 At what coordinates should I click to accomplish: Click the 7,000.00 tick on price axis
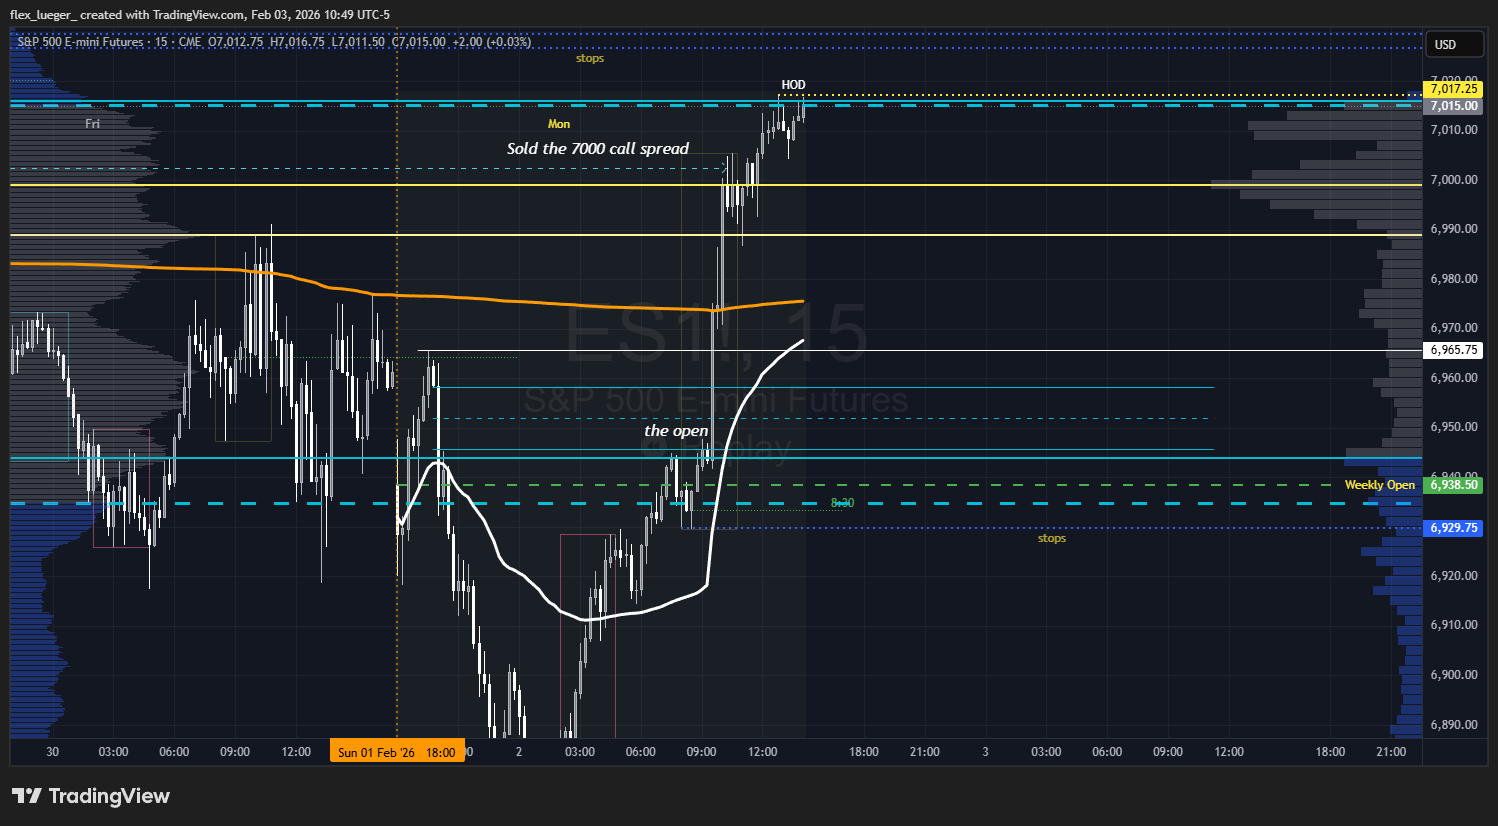pos(1453,180)
